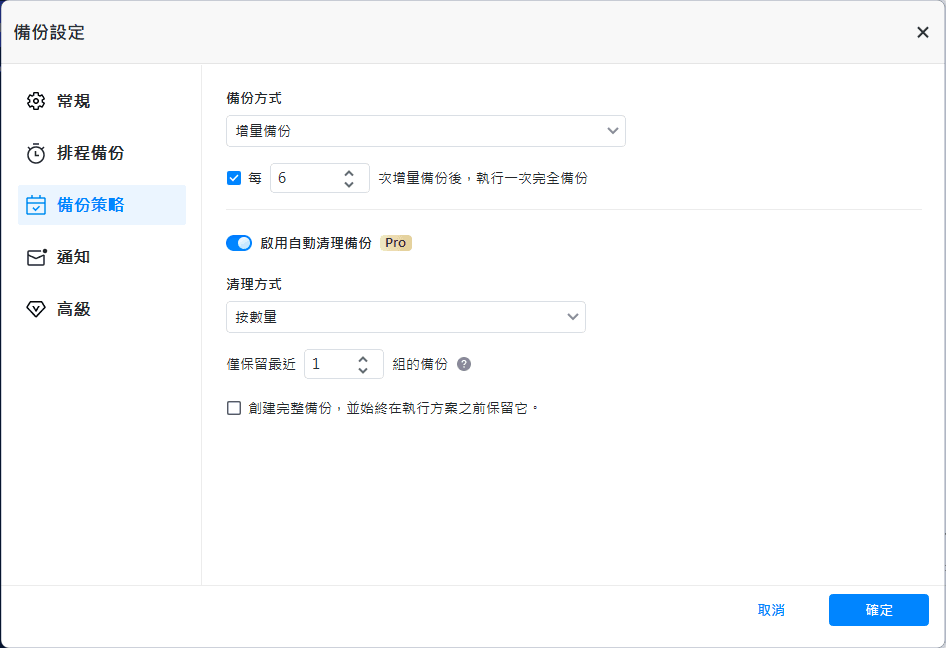Viewport: 946px width, 648px height.
Task: Click the gear icon beside 常規
Action: coord(36,101)
